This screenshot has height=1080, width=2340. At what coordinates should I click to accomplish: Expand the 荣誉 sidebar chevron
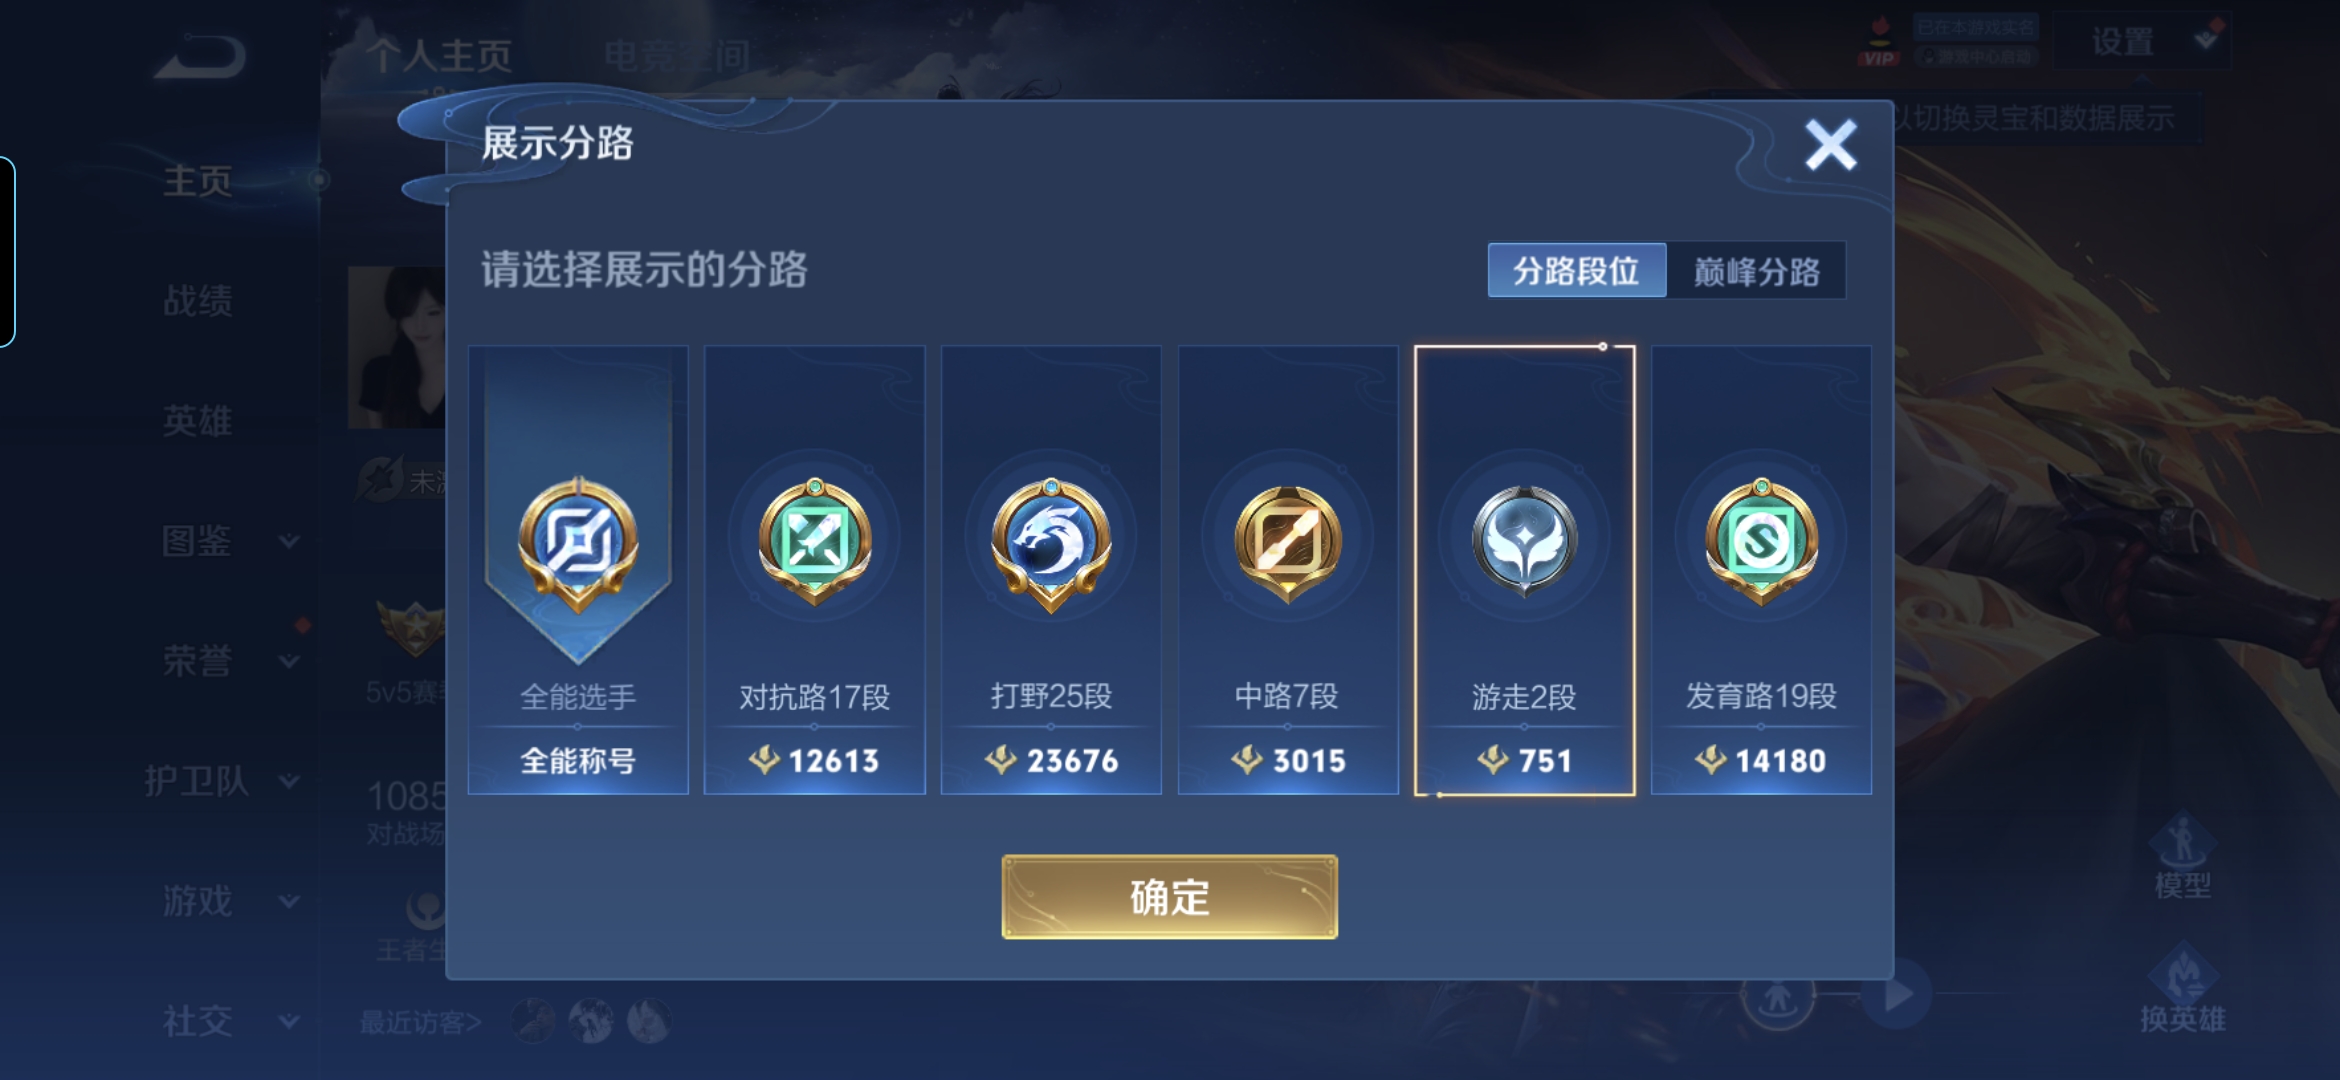coord(289,661)
